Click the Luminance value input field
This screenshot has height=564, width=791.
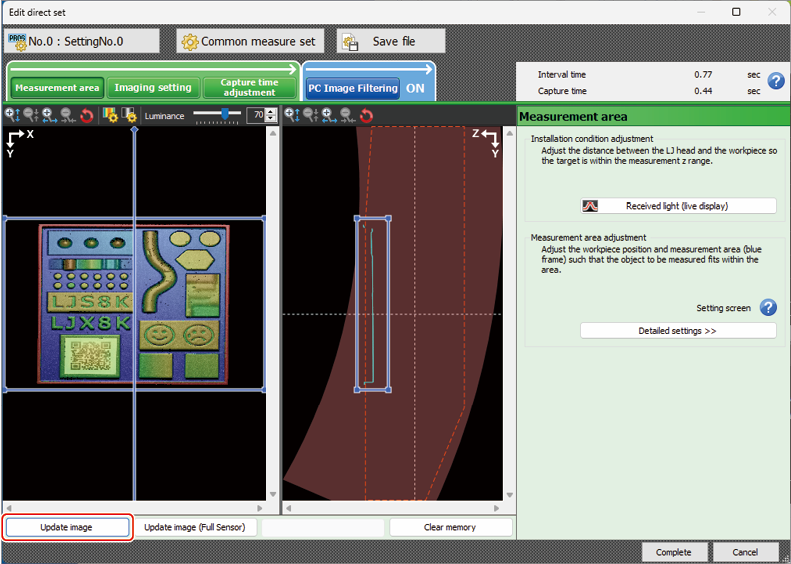(256, 116)
